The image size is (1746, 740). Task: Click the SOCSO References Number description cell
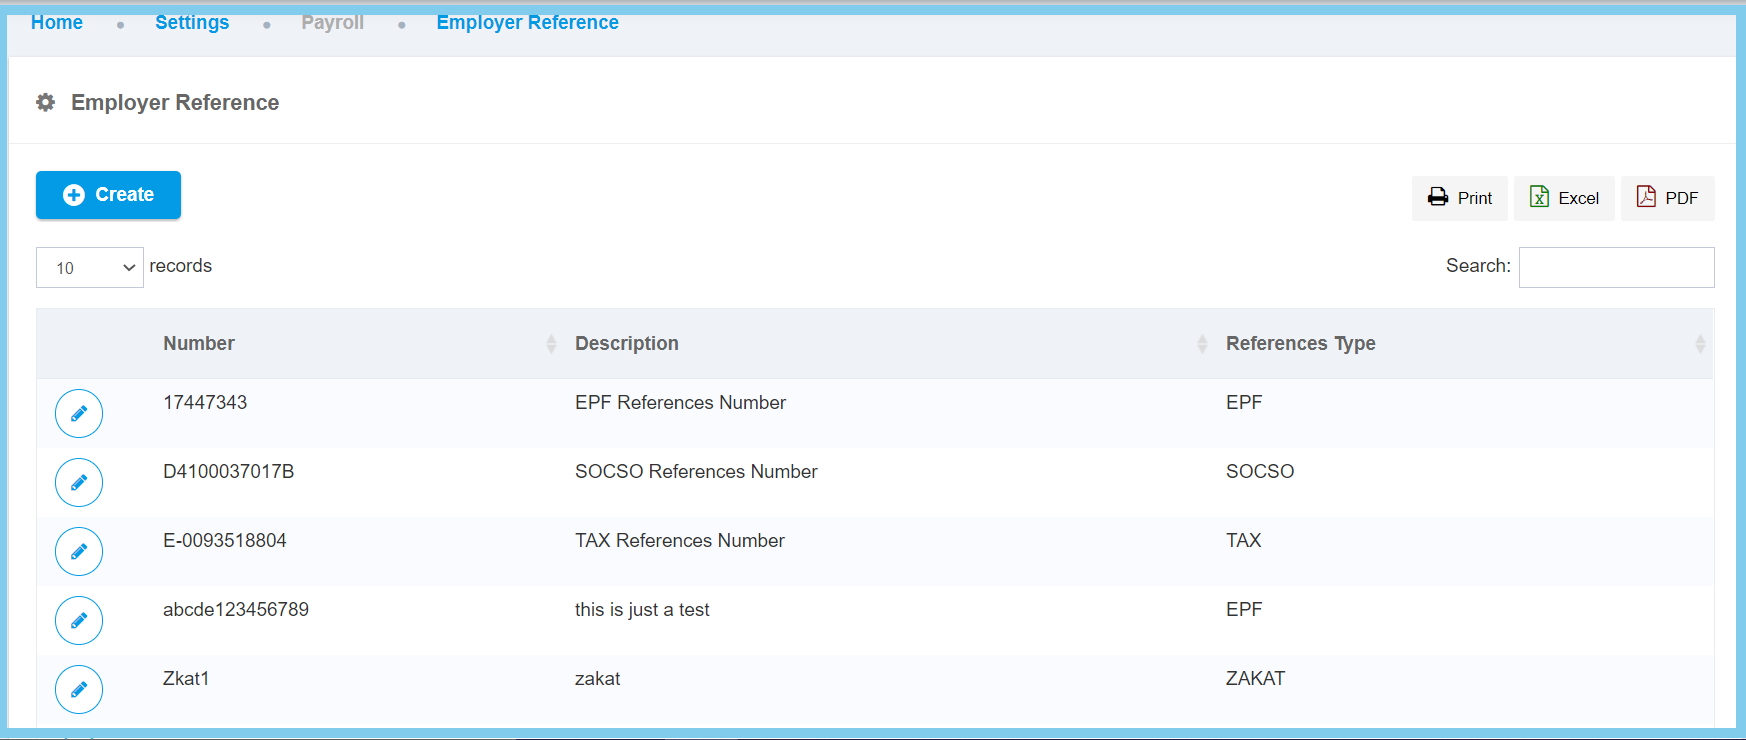click(696, 471)
